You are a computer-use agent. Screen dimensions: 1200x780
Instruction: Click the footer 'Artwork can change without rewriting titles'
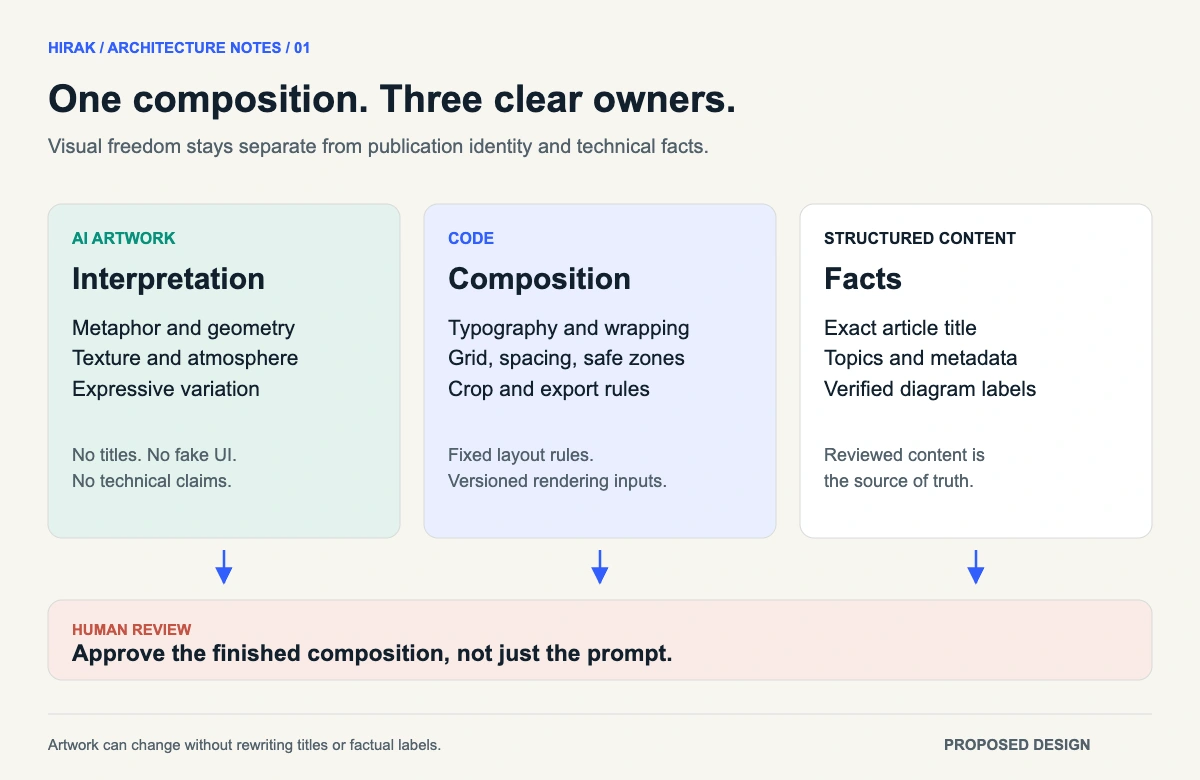pos(244,745)
